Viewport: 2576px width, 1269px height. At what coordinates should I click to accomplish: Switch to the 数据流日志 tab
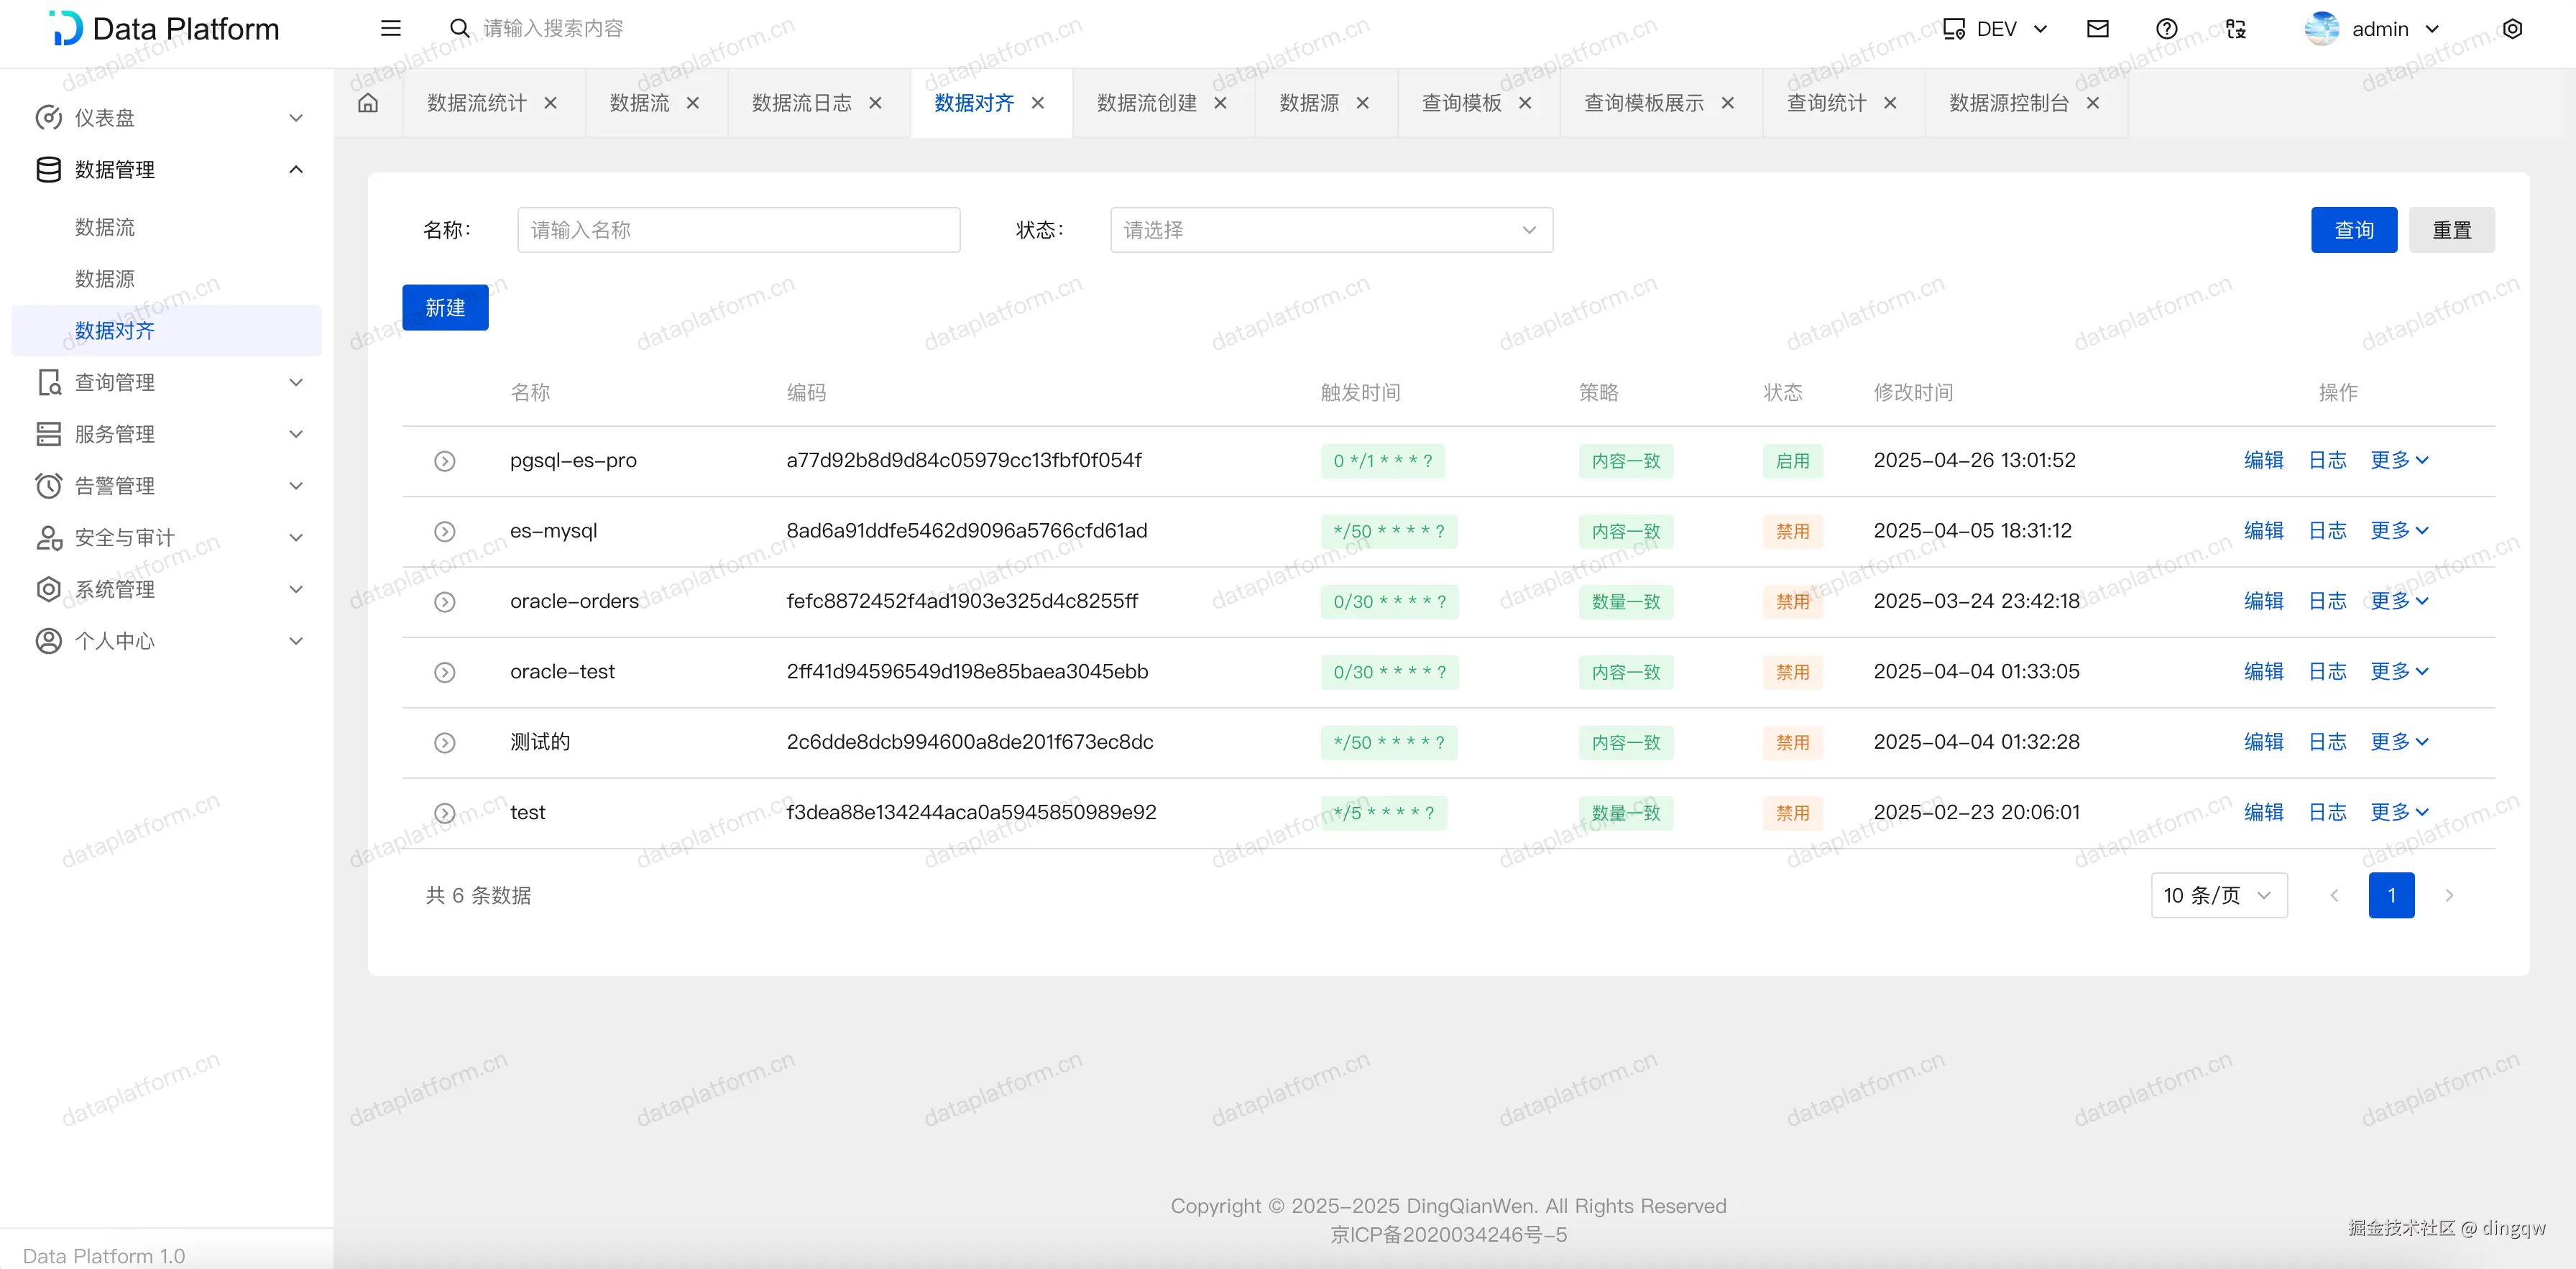coord(802,103)
